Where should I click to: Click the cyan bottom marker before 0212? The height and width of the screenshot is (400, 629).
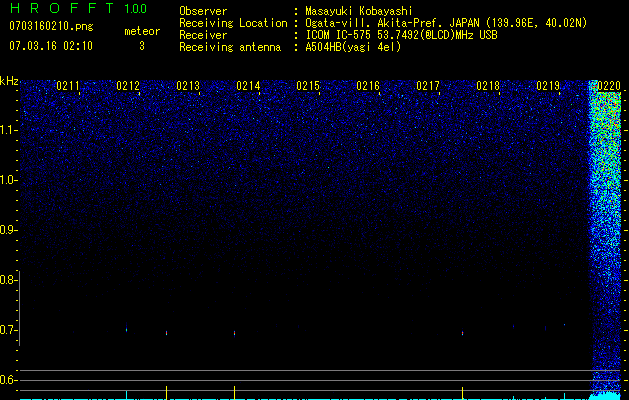127,395
